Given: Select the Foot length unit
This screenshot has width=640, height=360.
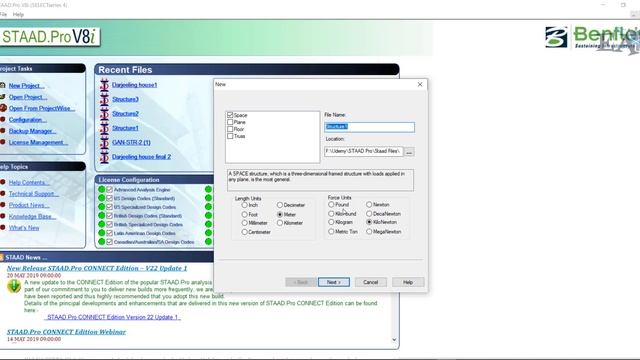Looking at the screenshot, I should [244, 214].
